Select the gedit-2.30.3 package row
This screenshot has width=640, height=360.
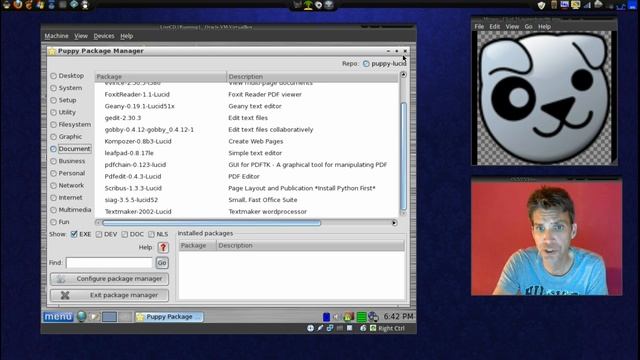(247, 118)
